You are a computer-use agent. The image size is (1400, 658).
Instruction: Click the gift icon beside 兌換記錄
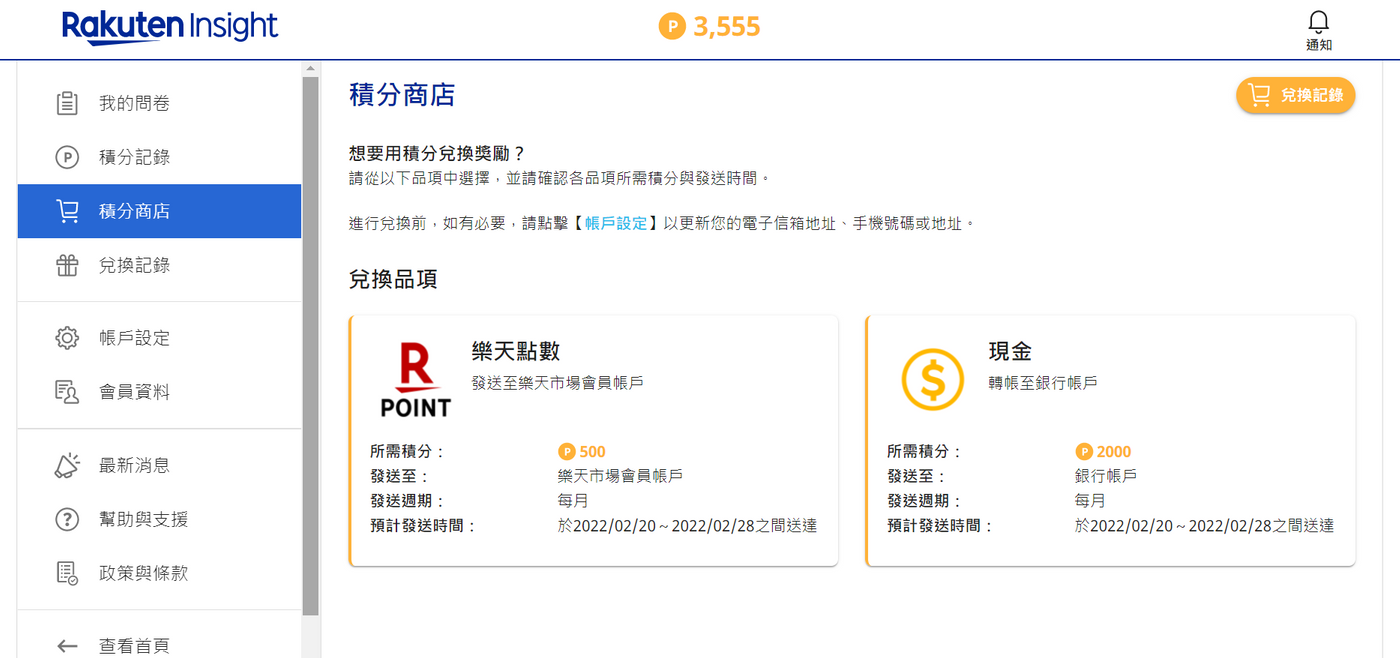tap(67, 265)
